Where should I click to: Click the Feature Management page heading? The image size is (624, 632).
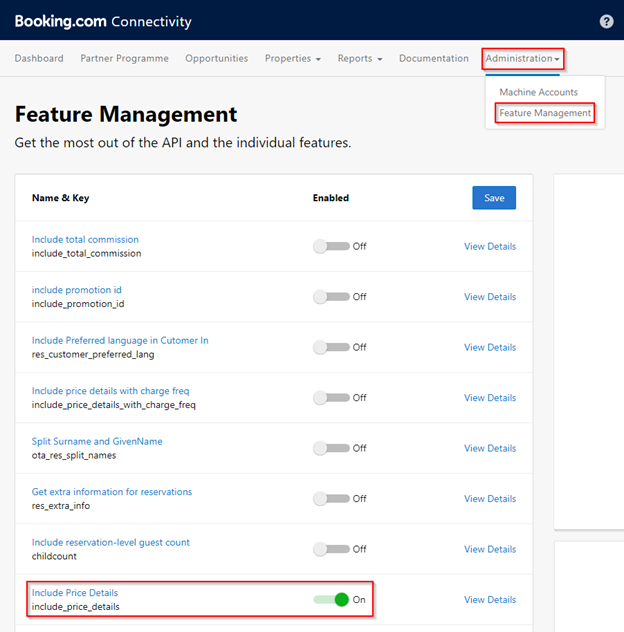(x=126, y=114)
